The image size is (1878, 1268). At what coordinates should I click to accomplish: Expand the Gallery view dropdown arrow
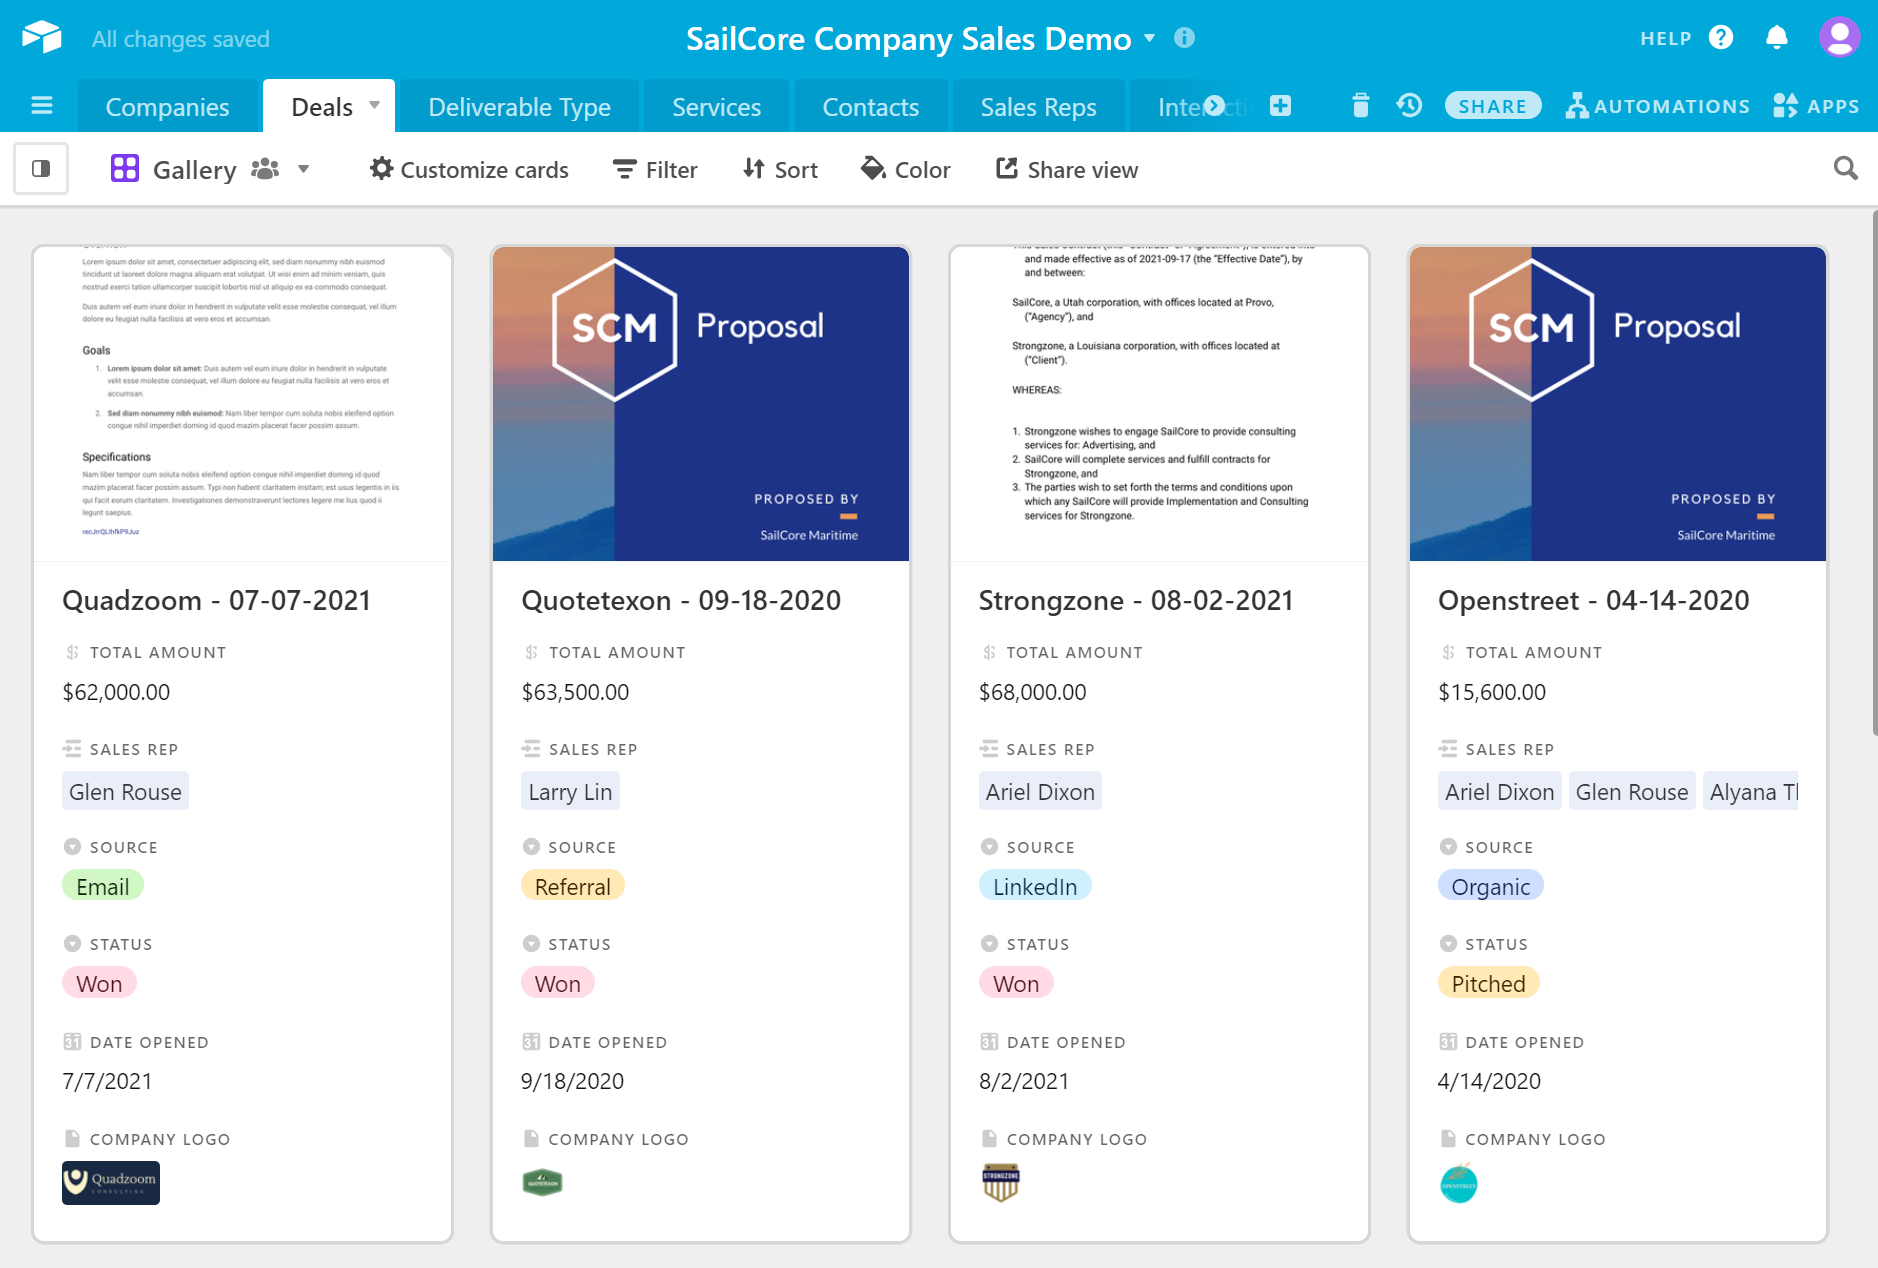click(304, 169)
